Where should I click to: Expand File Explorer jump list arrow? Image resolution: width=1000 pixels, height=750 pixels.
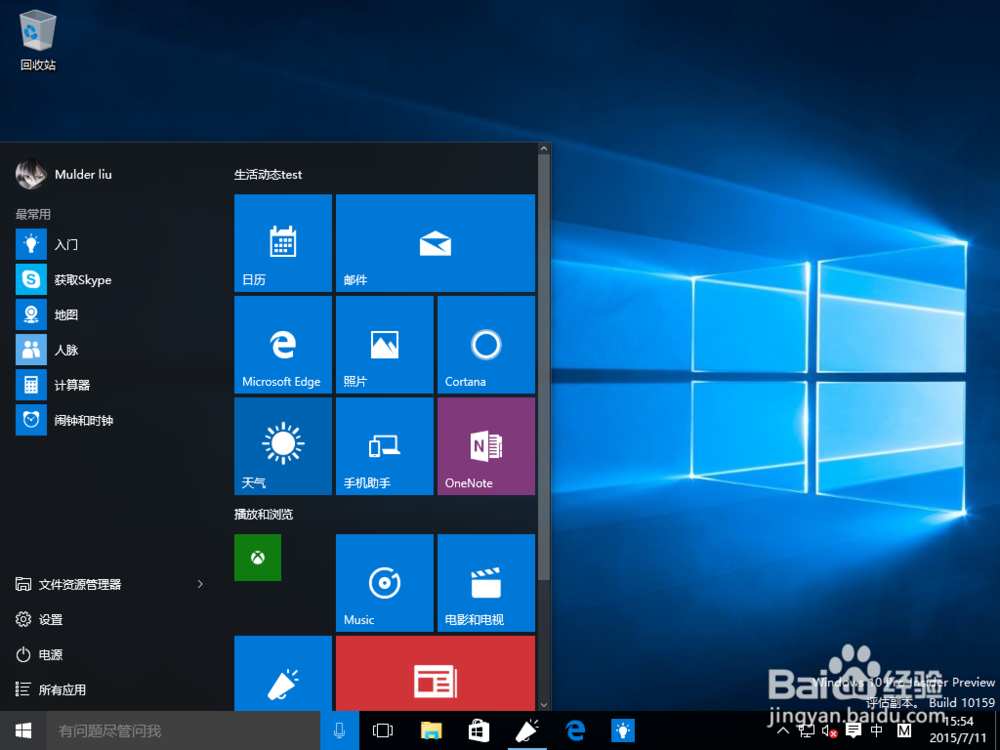pos(200,584)
